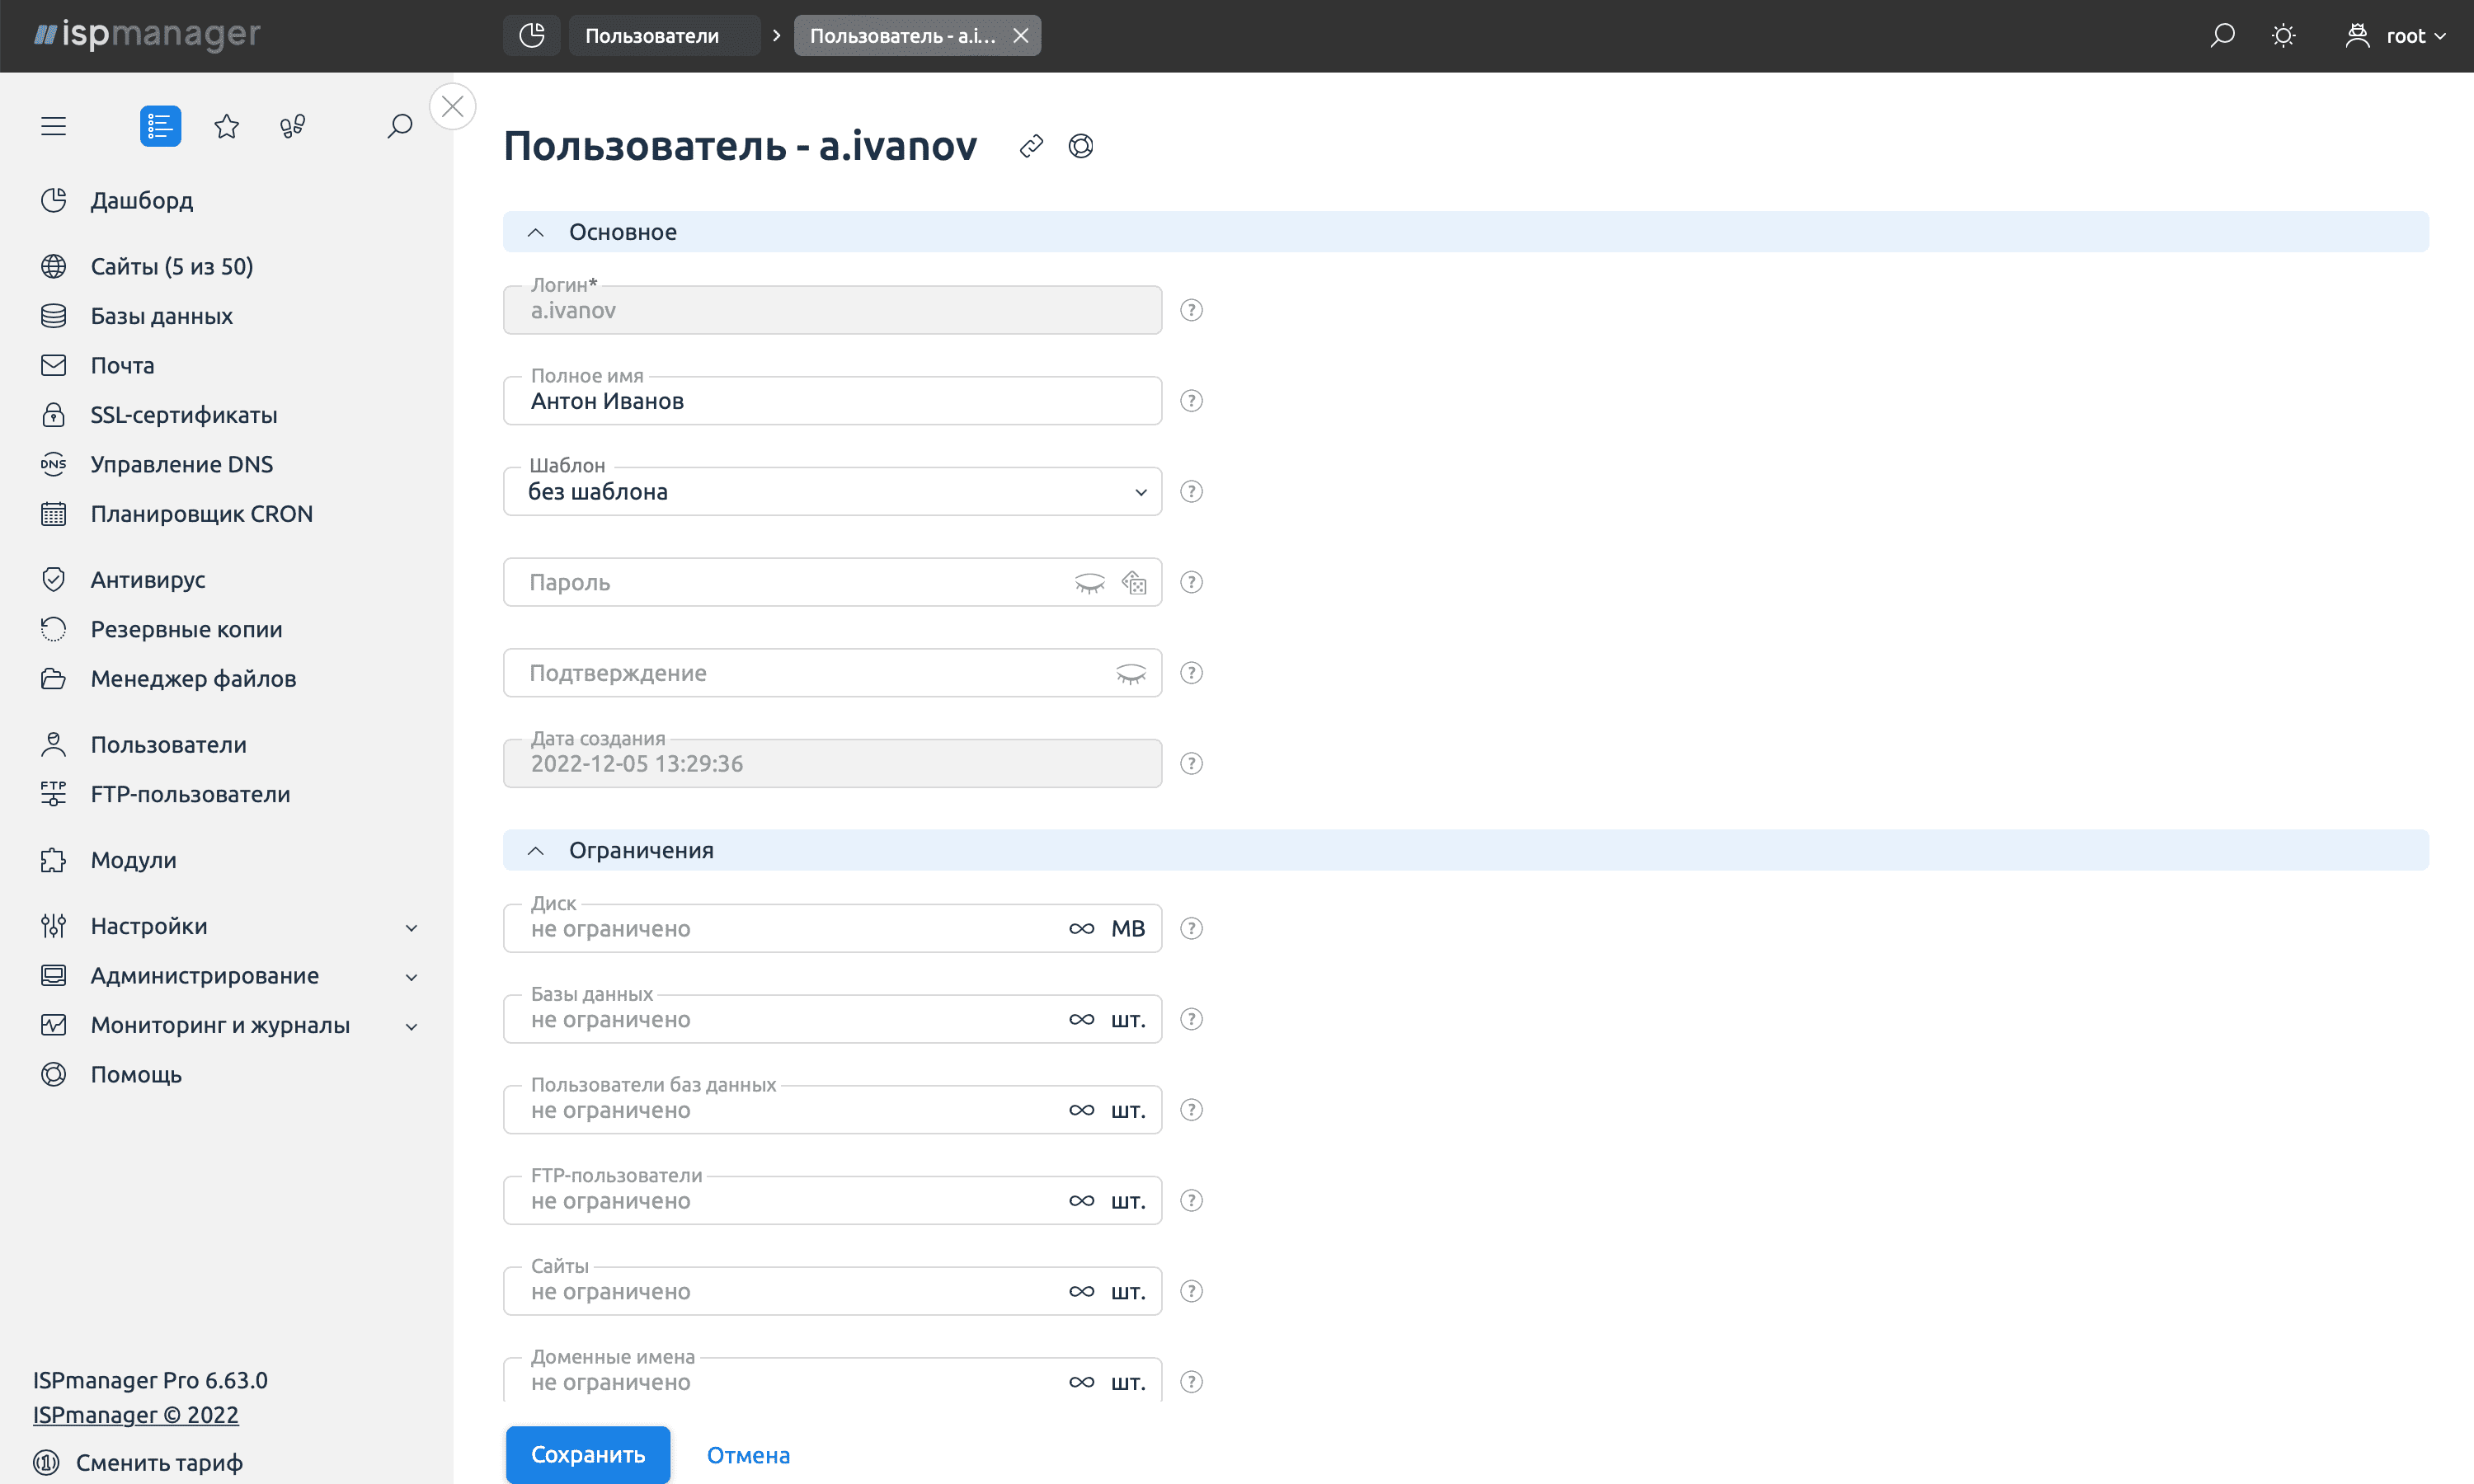
Task: Go to SSL-сертификаты in sidebar
Action: click(184, 414)
